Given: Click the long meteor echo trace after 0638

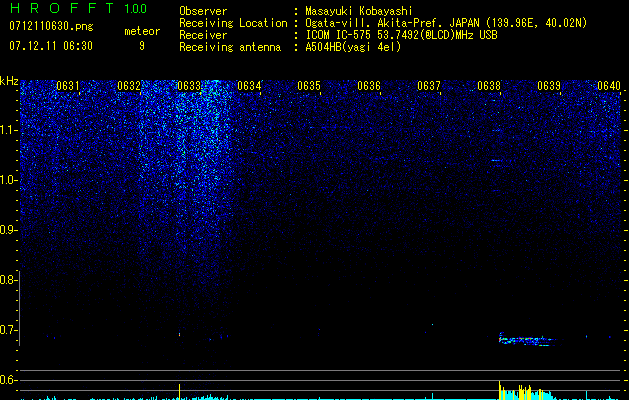Looking at the screenshot, I should pos(528,339).
